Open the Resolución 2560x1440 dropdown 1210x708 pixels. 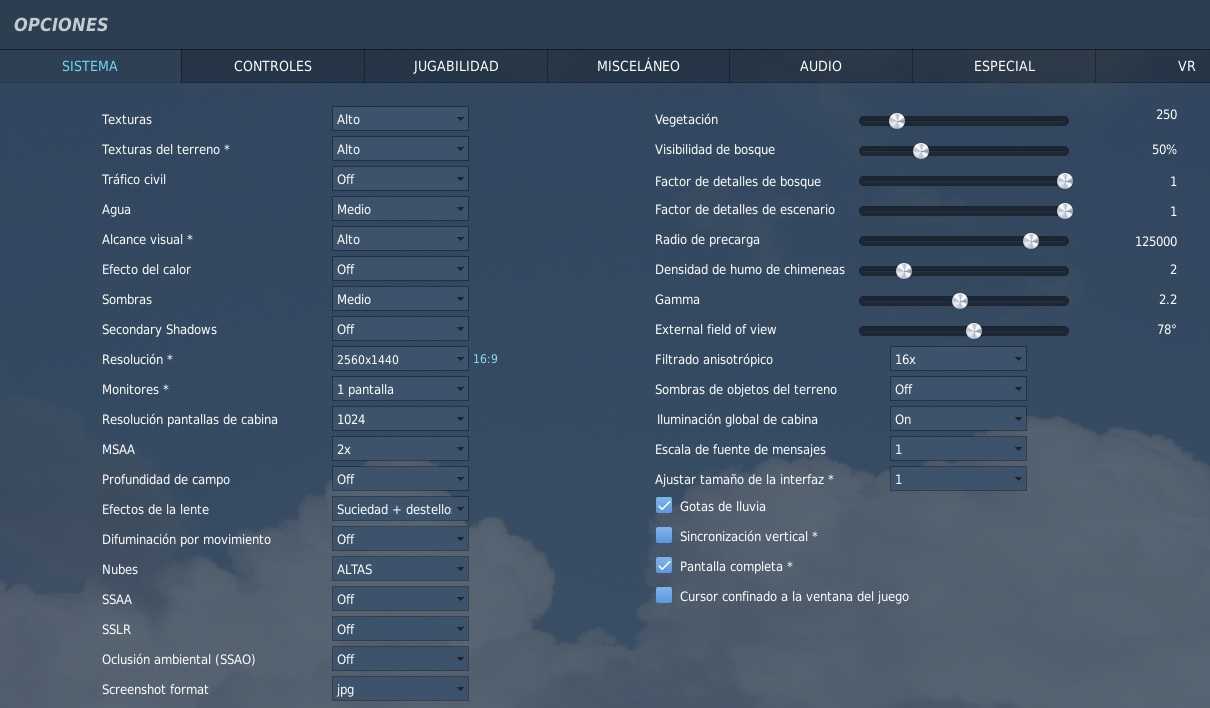coord(400,359)
